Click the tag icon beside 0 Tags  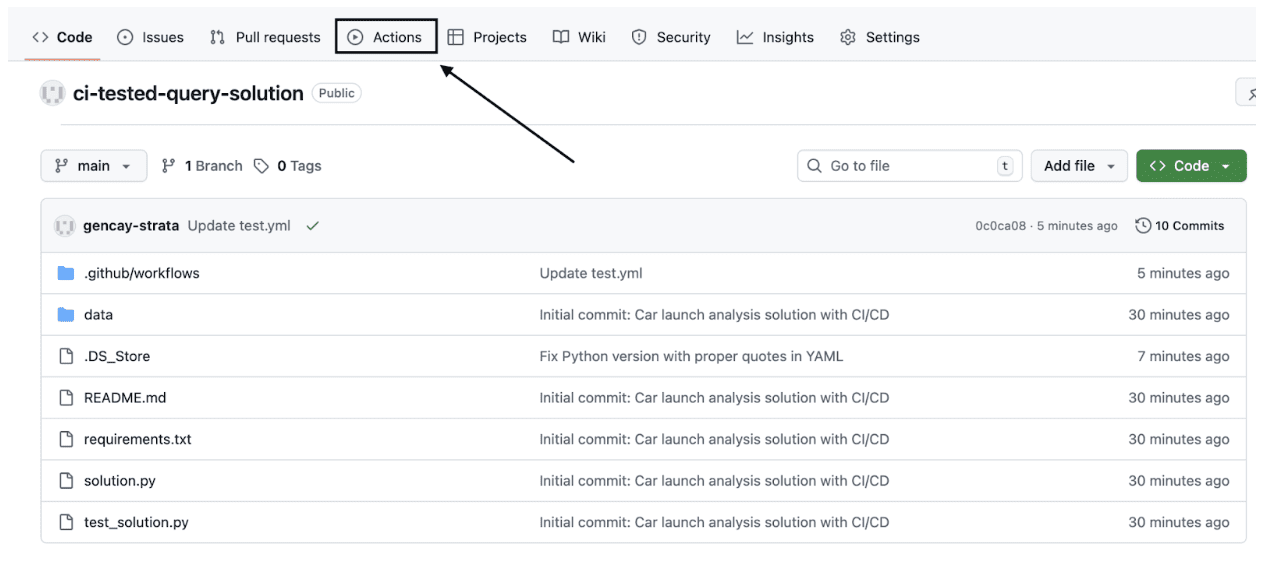pos(261,166)
